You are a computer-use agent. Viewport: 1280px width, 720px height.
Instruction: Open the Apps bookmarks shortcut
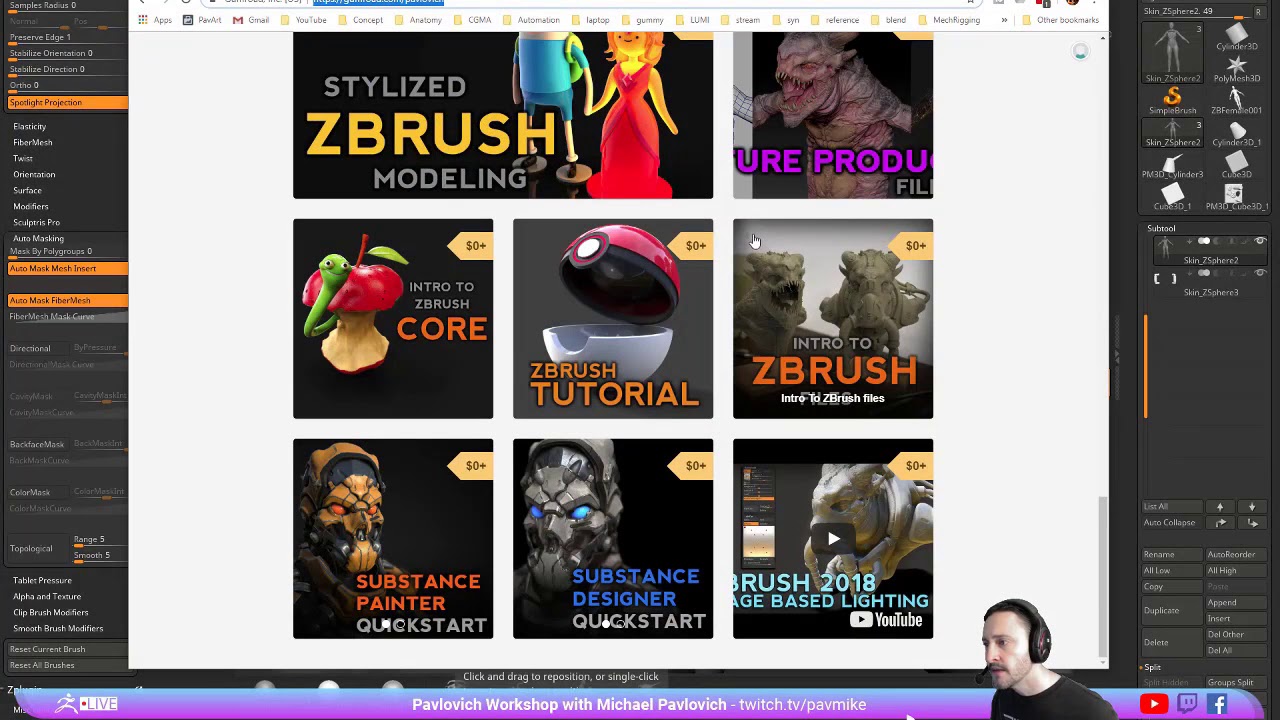click(x=155, y=20)
